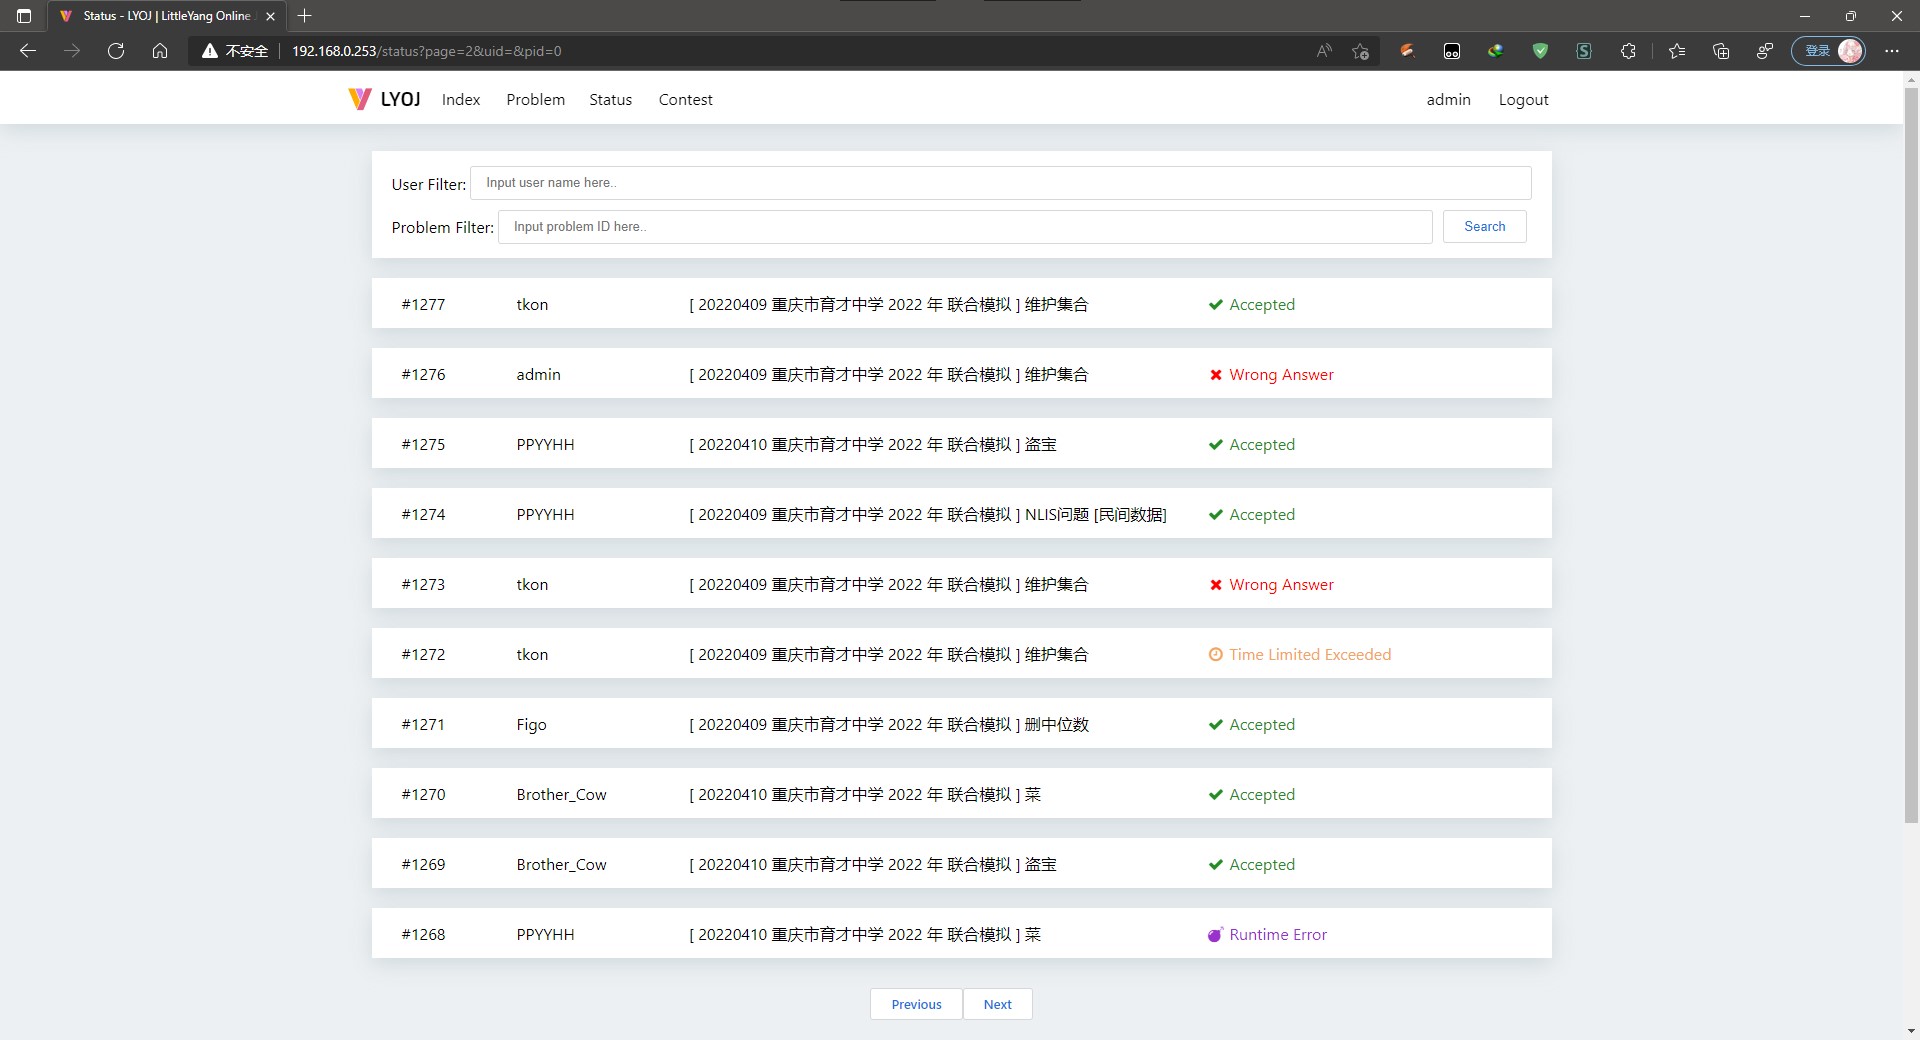Toggle the tab actions menu
Screen dimensions: 1920x1040
coord(22,16)
